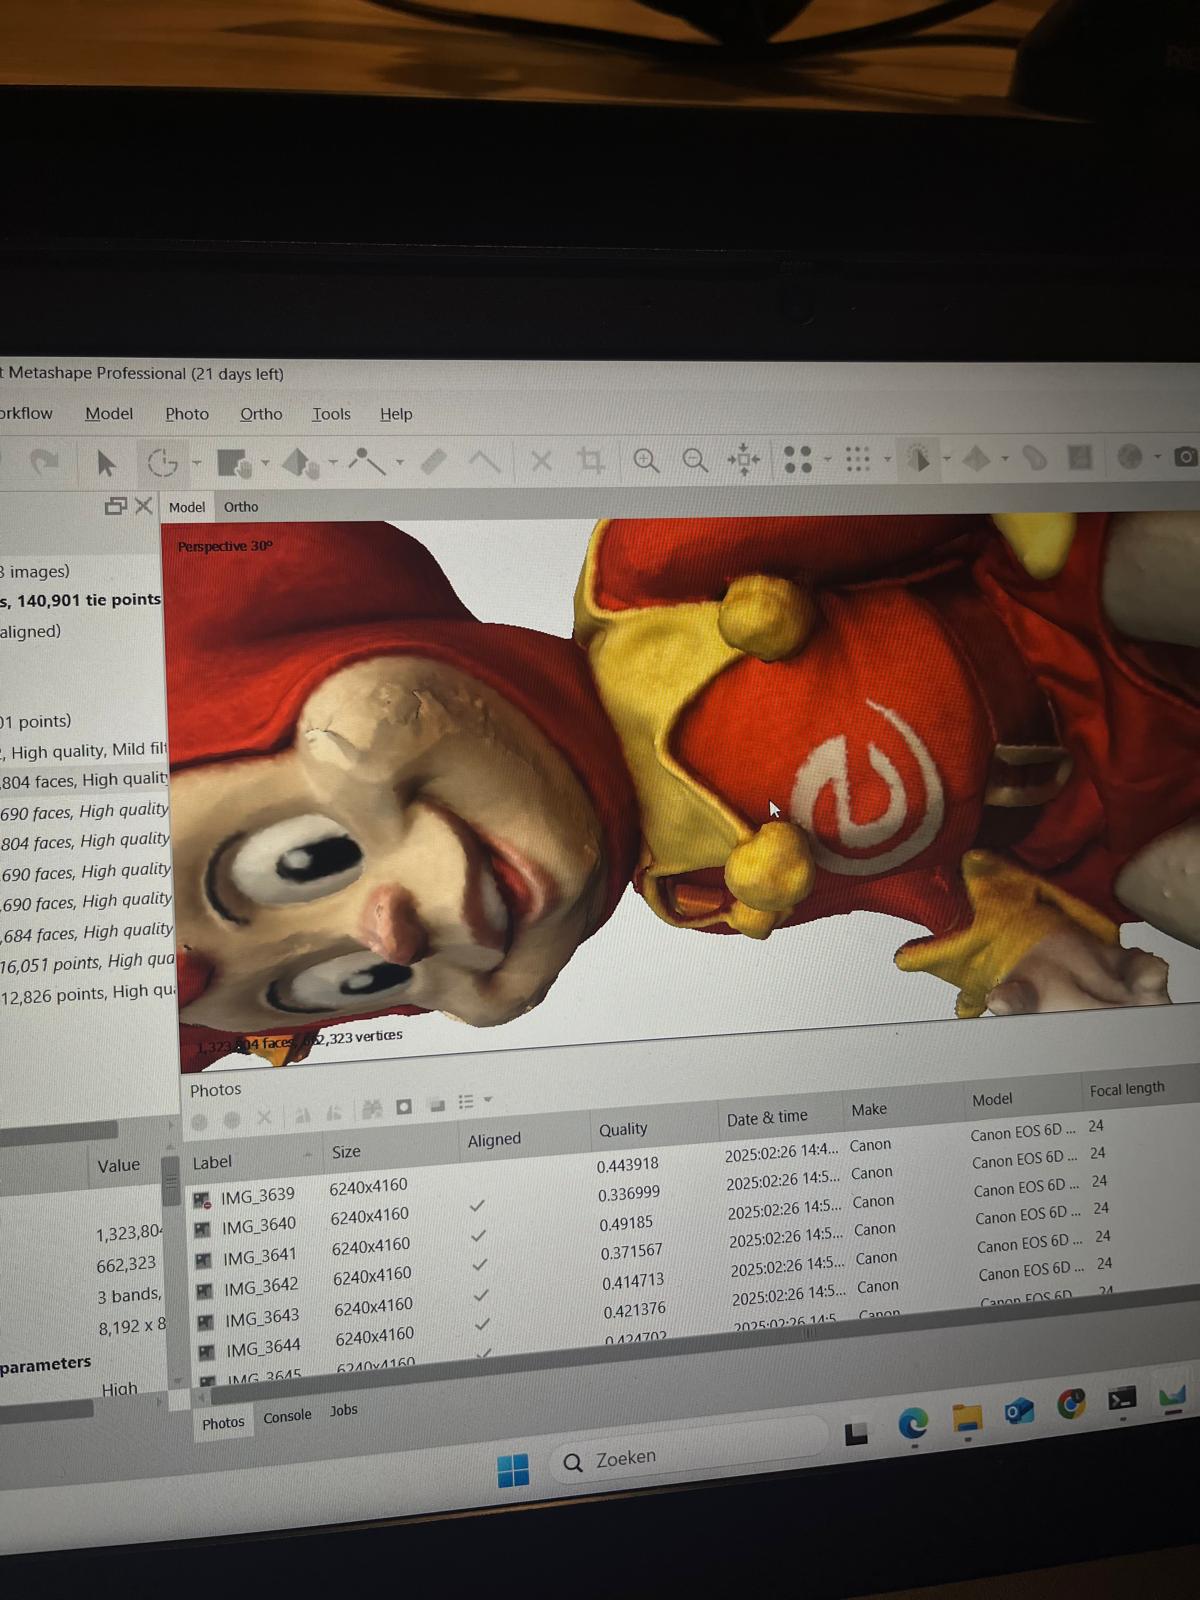The height and width of the screenshot is (1600, 1200).
Task: Open the tiled model view dropdown arrow
Action: click(x=1005, y=459)
